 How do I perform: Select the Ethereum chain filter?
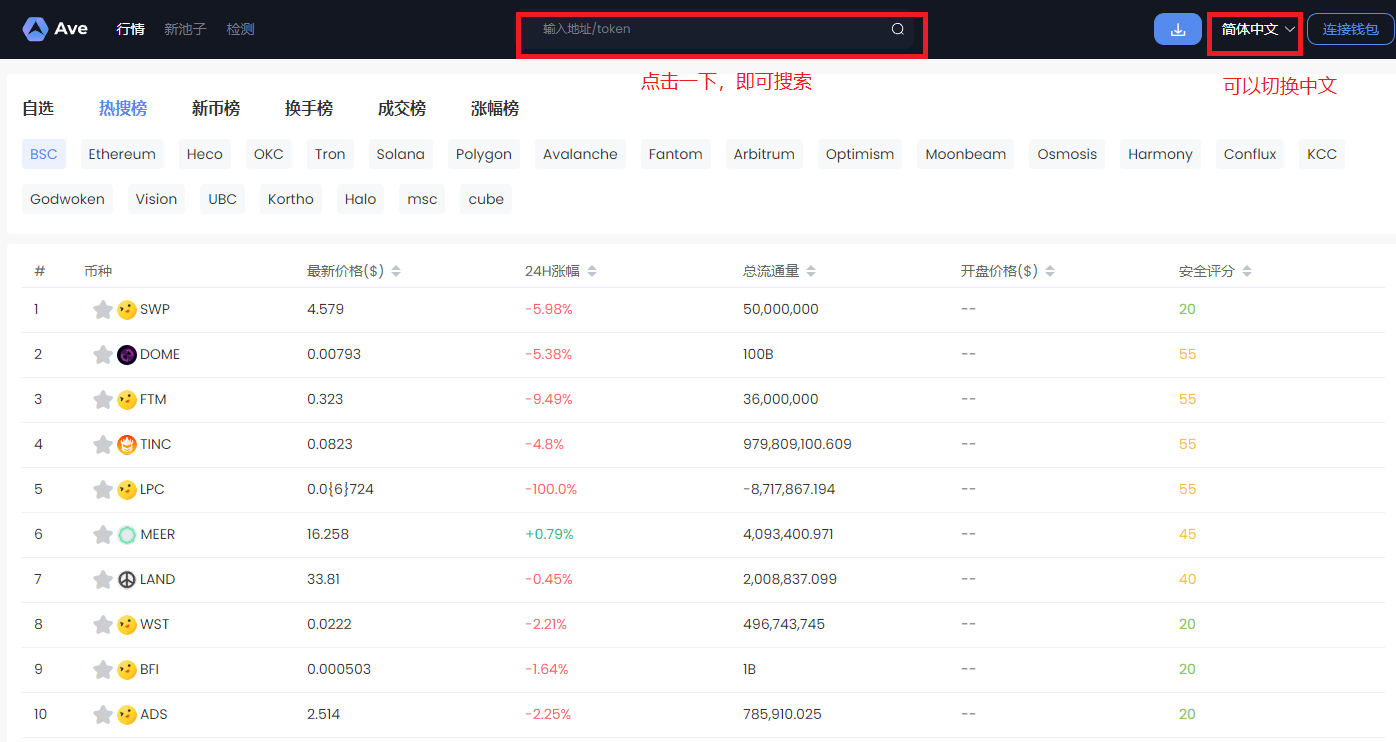tap(122, 154)
